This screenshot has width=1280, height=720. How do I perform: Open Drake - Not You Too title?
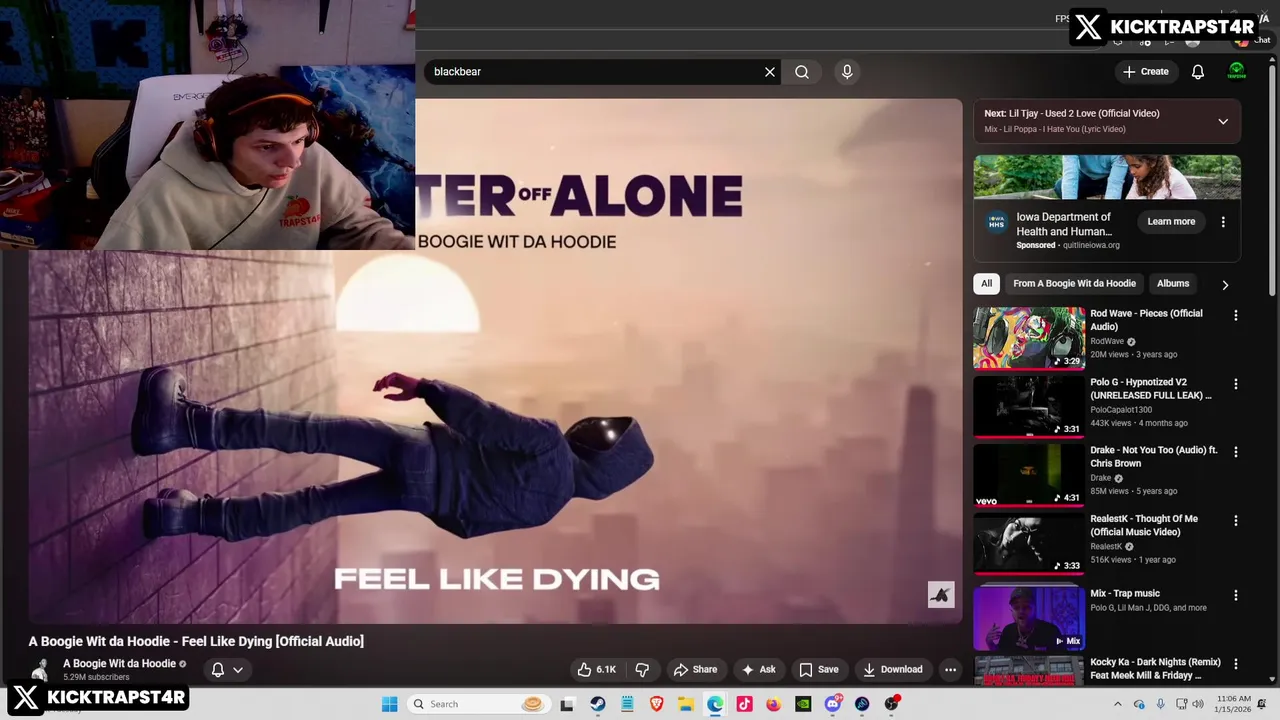(1154, 457)
